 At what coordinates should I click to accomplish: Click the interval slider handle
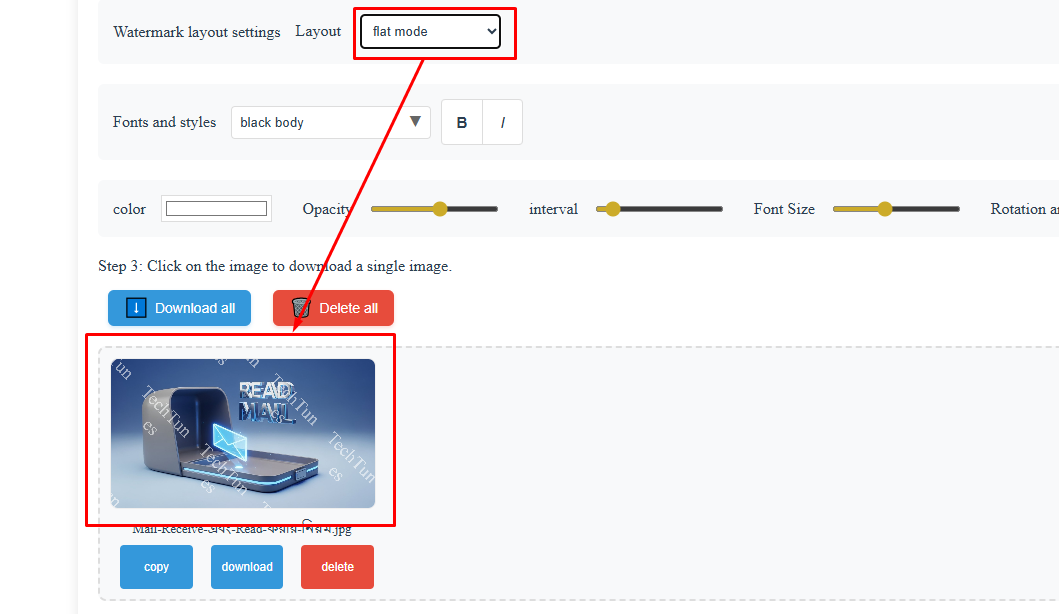(613, 209)
